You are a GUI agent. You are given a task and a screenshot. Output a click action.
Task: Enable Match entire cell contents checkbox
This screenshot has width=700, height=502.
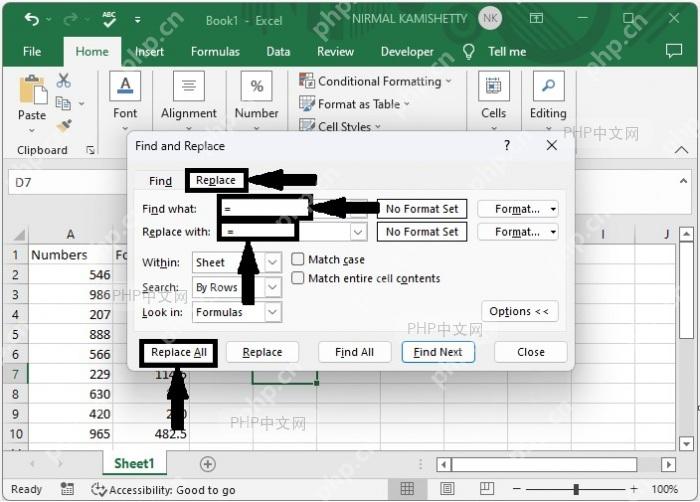[297, 278]
